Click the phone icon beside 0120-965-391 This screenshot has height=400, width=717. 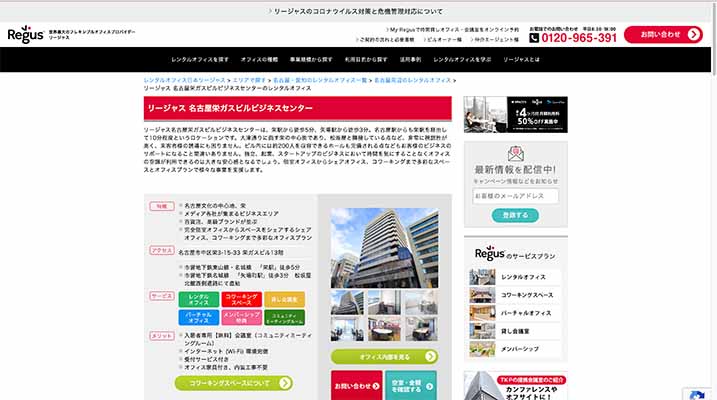[534, 38]
